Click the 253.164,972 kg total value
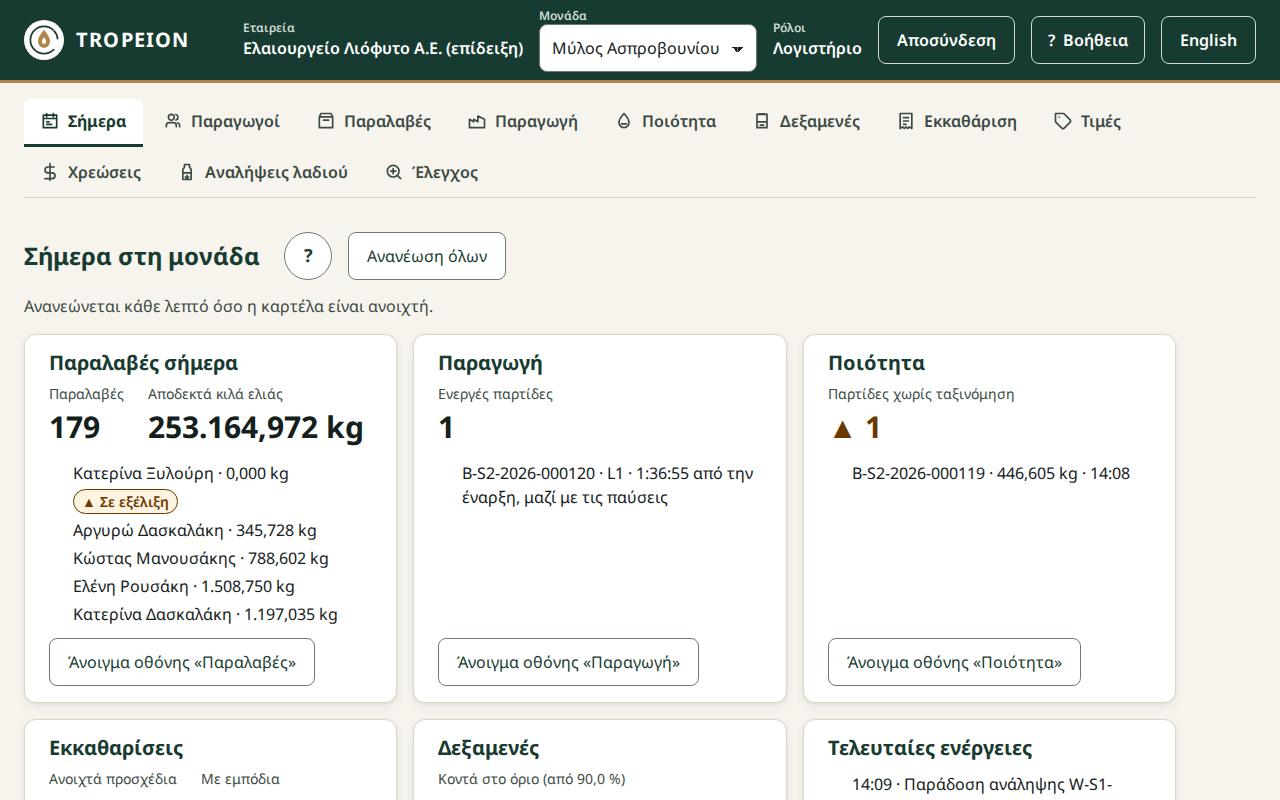Viewport: 1280px width, 800px height. (x=256, y=427)
